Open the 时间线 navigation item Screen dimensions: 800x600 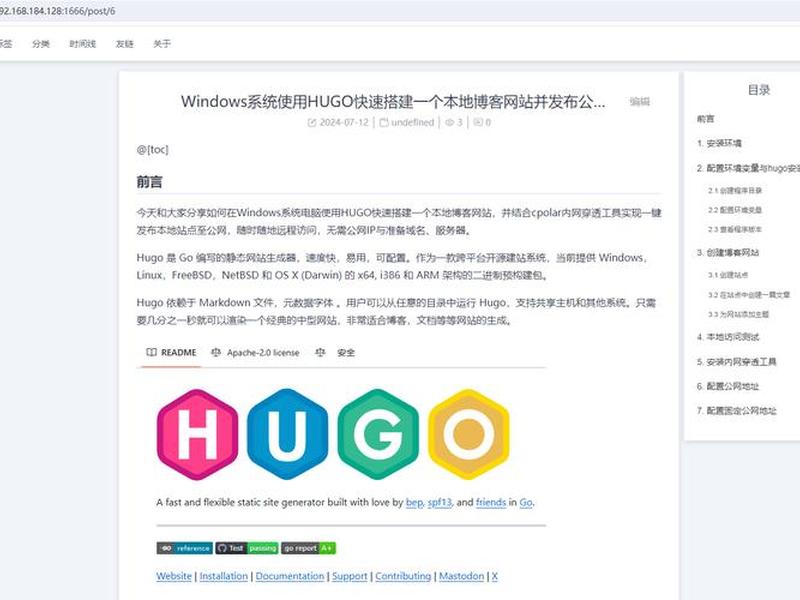pyautogui.click(x=83, y=44)
